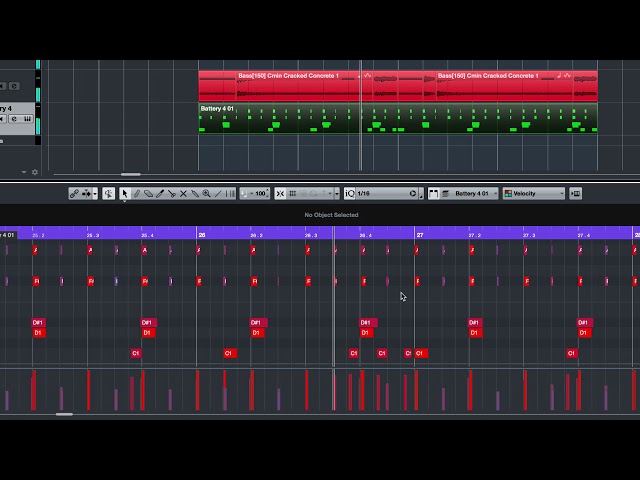Select the D#1 note at bar 25.4
The image size is (640, 480).
click(147, 322)
